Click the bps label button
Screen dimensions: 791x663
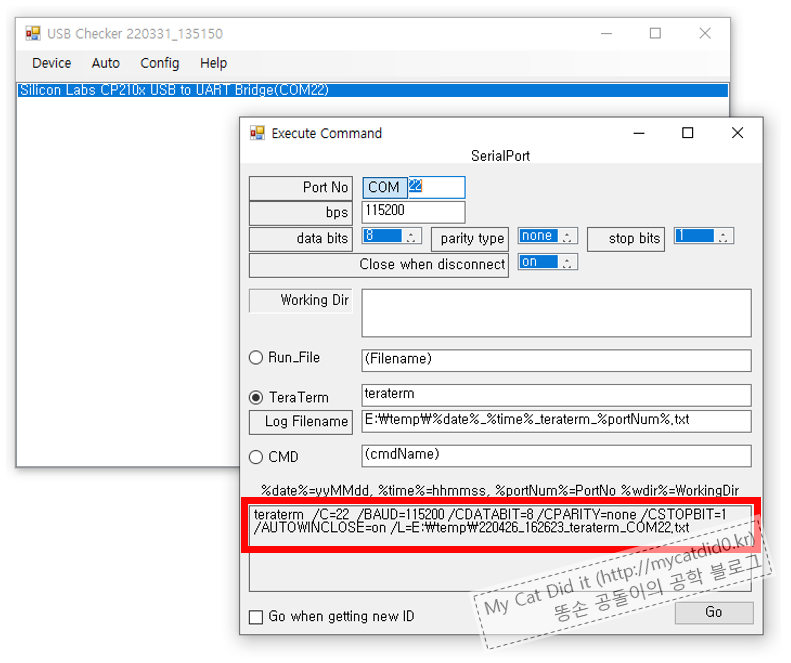tap(301, 213)
